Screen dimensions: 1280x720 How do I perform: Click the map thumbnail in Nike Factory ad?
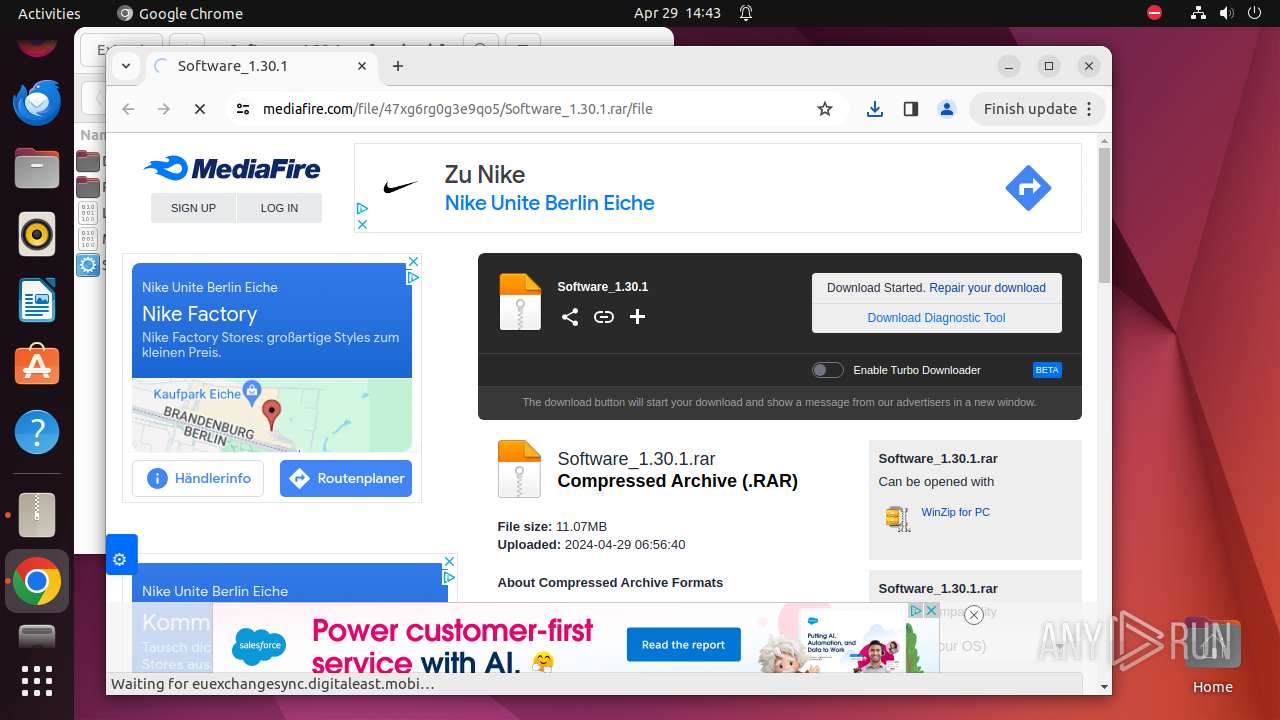272,415
